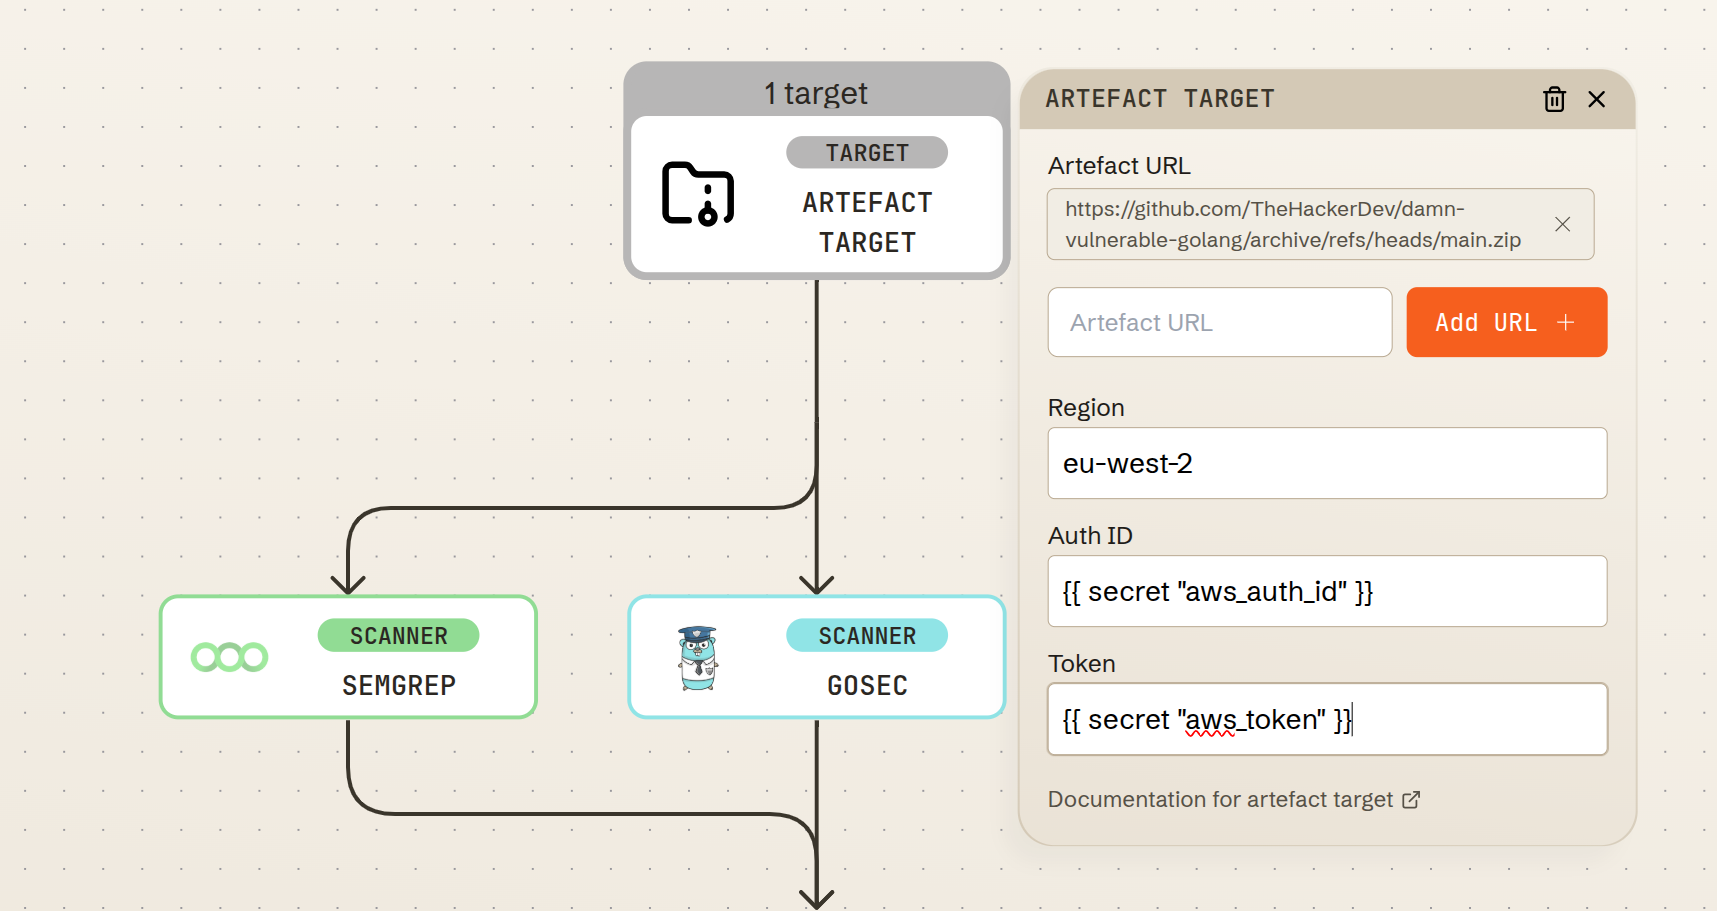Focus the empty Artefact URL input

[1220, 322]
